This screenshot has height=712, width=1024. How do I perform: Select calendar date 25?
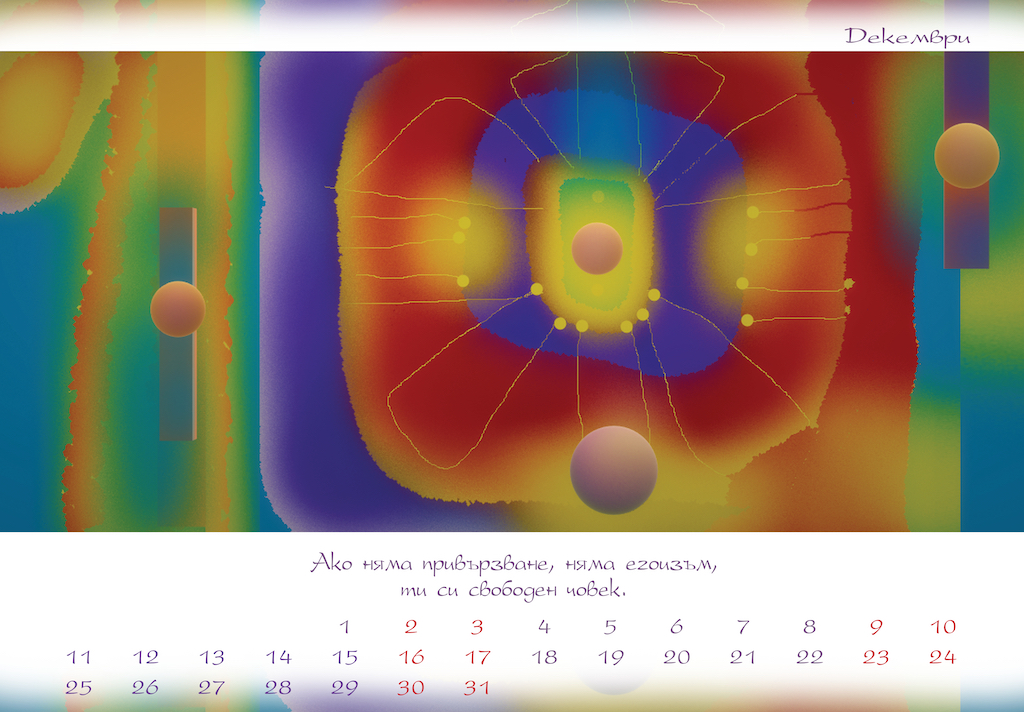click(78, 687)
